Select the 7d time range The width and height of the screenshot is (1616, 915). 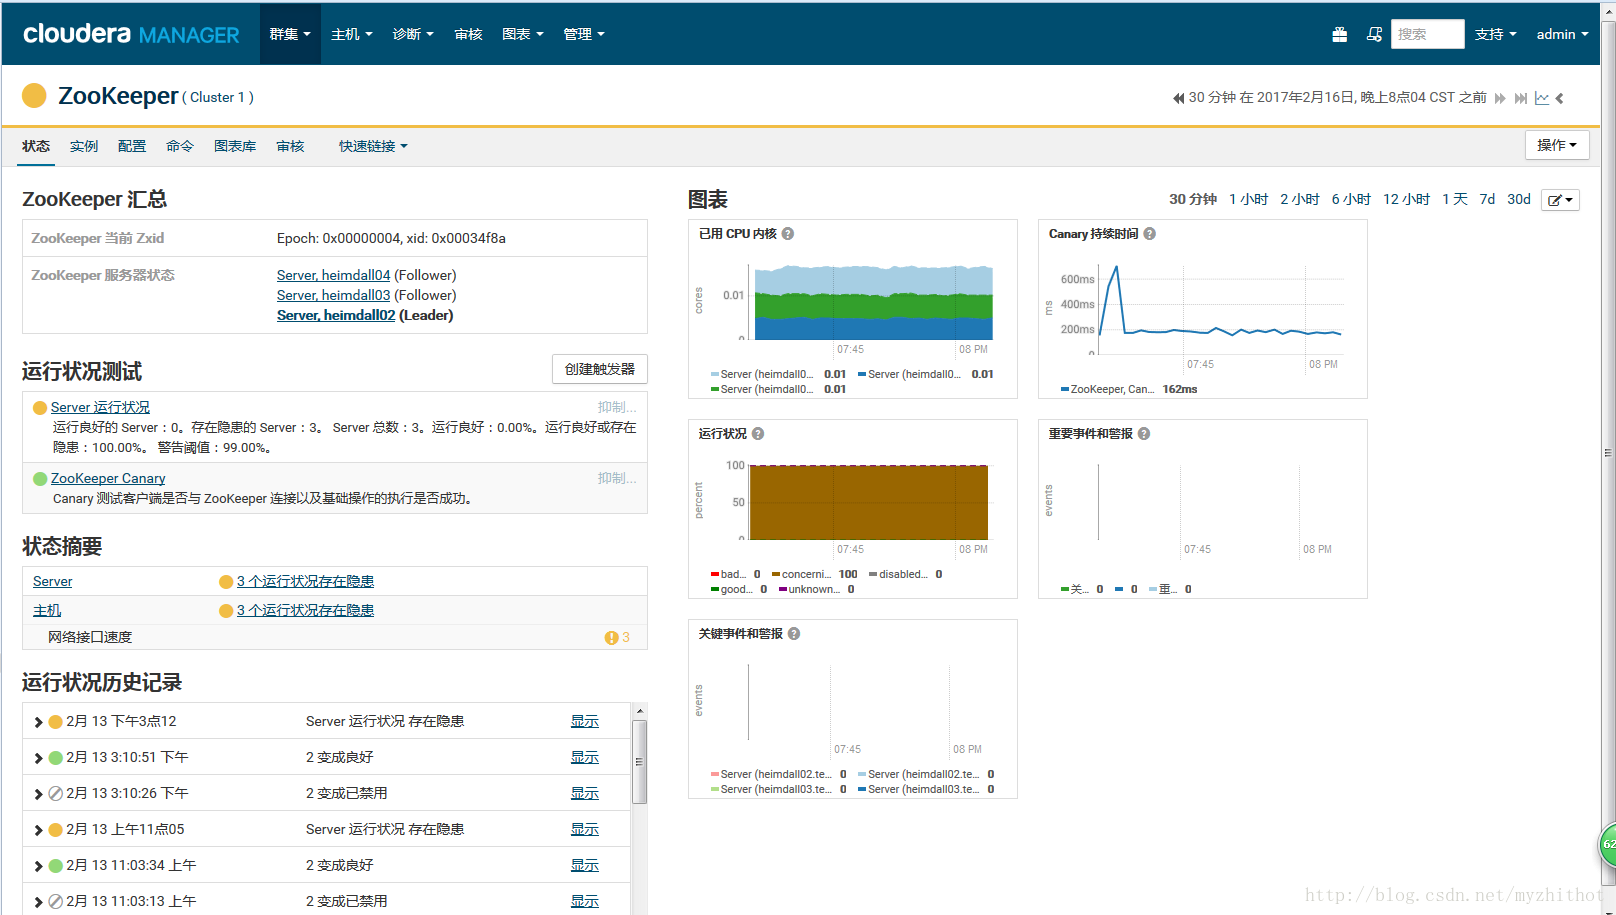[x=1487, y=199]
